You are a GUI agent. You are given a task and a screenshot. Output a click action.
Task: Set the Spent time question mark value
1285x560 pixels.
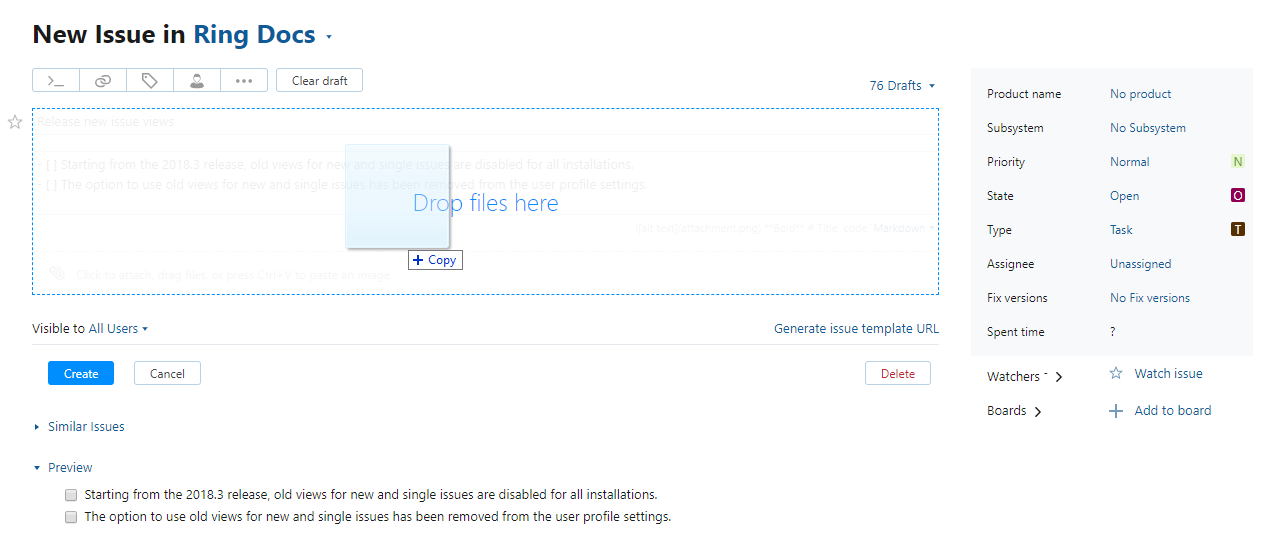(x=1113, y=332)
